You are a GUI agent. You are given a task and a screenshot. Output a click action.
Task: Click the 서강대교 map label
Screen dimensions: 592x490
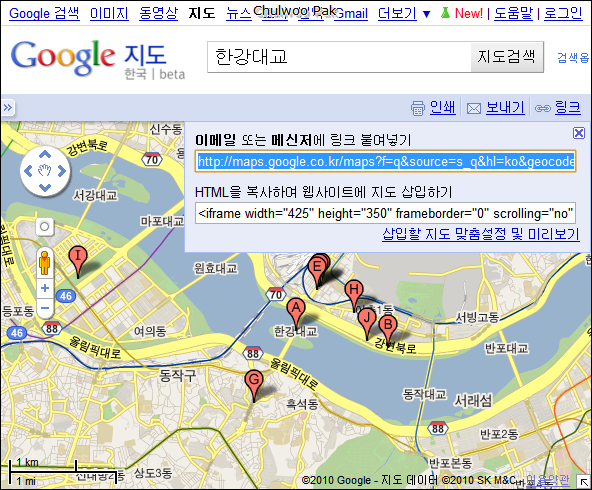tap(95, 195)
